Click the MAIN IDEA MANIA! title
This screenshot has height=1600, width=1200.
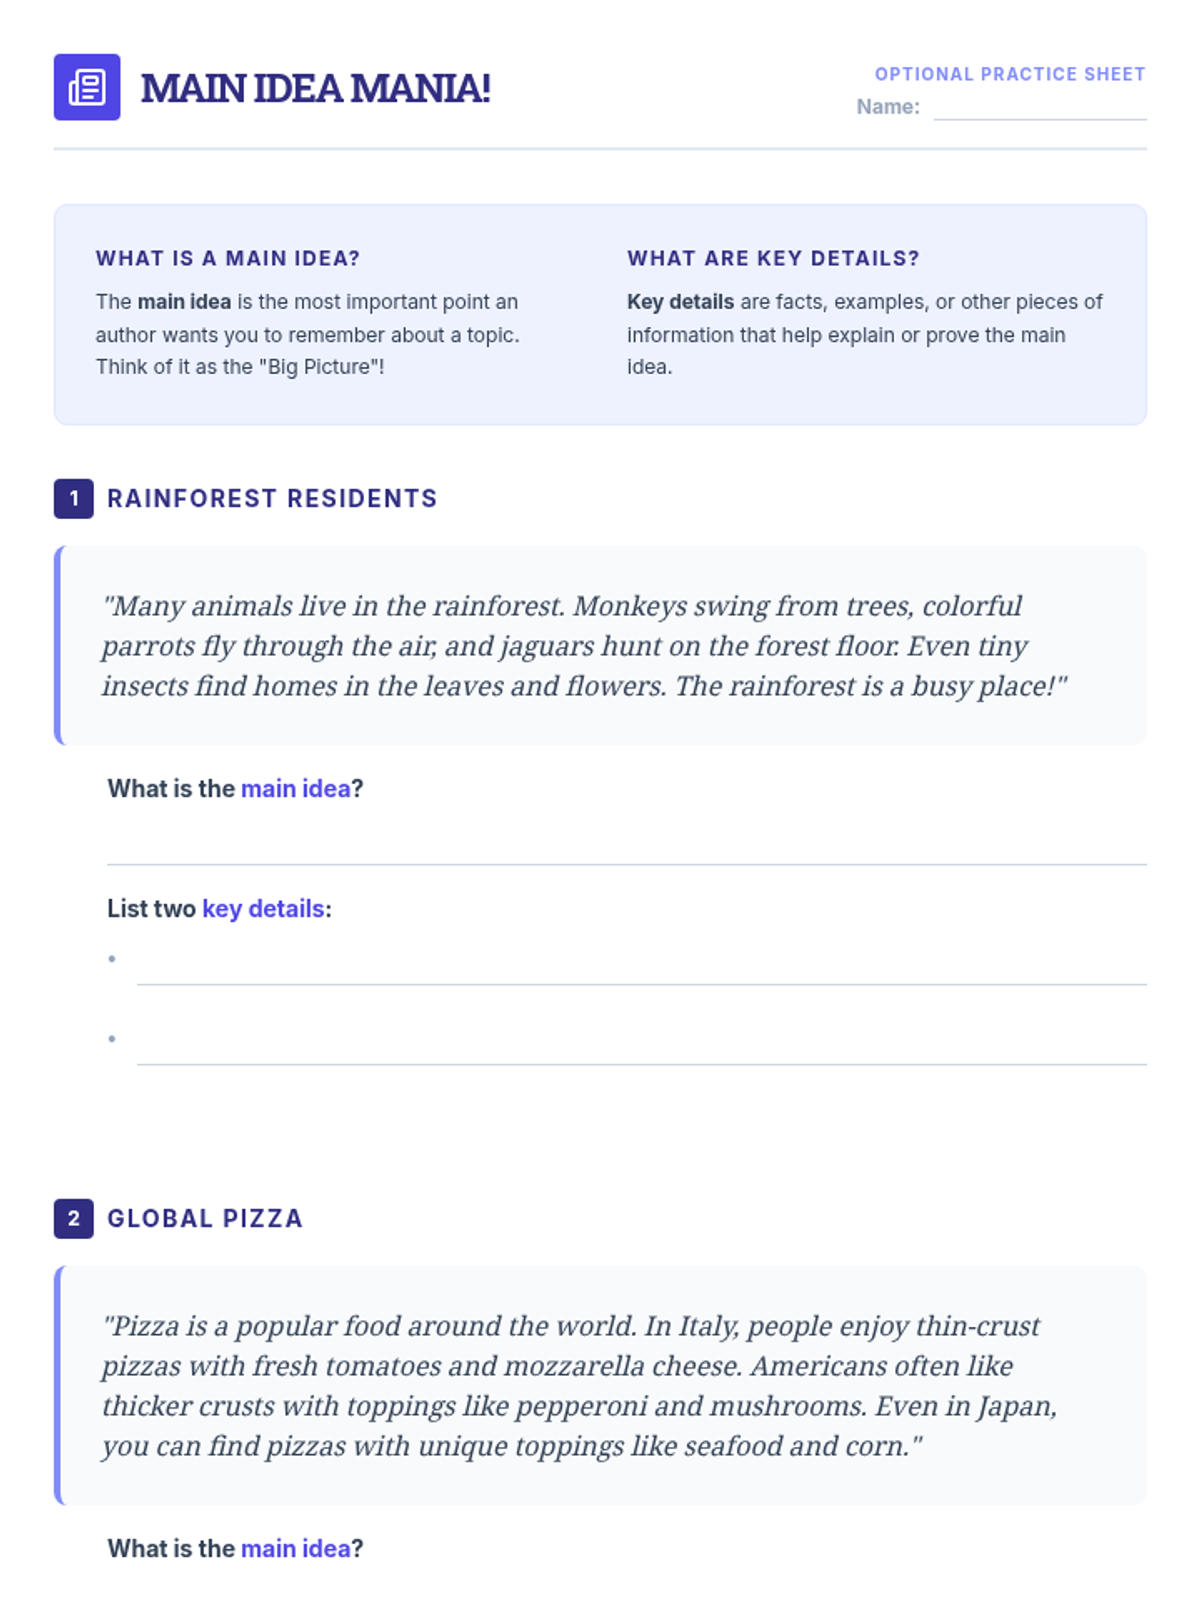tap(316, 88)
